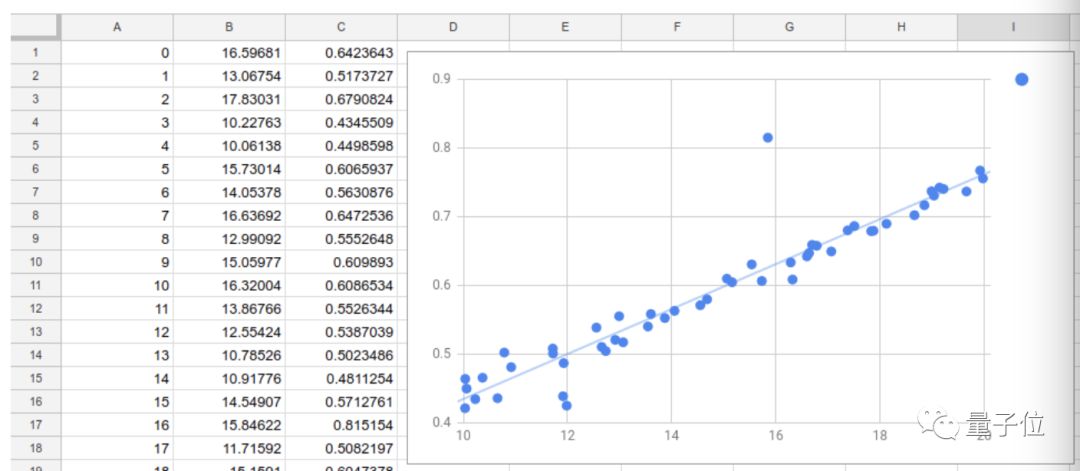Click the select-all corner box
Screen dimensions: 1080x471
(36, 27)
